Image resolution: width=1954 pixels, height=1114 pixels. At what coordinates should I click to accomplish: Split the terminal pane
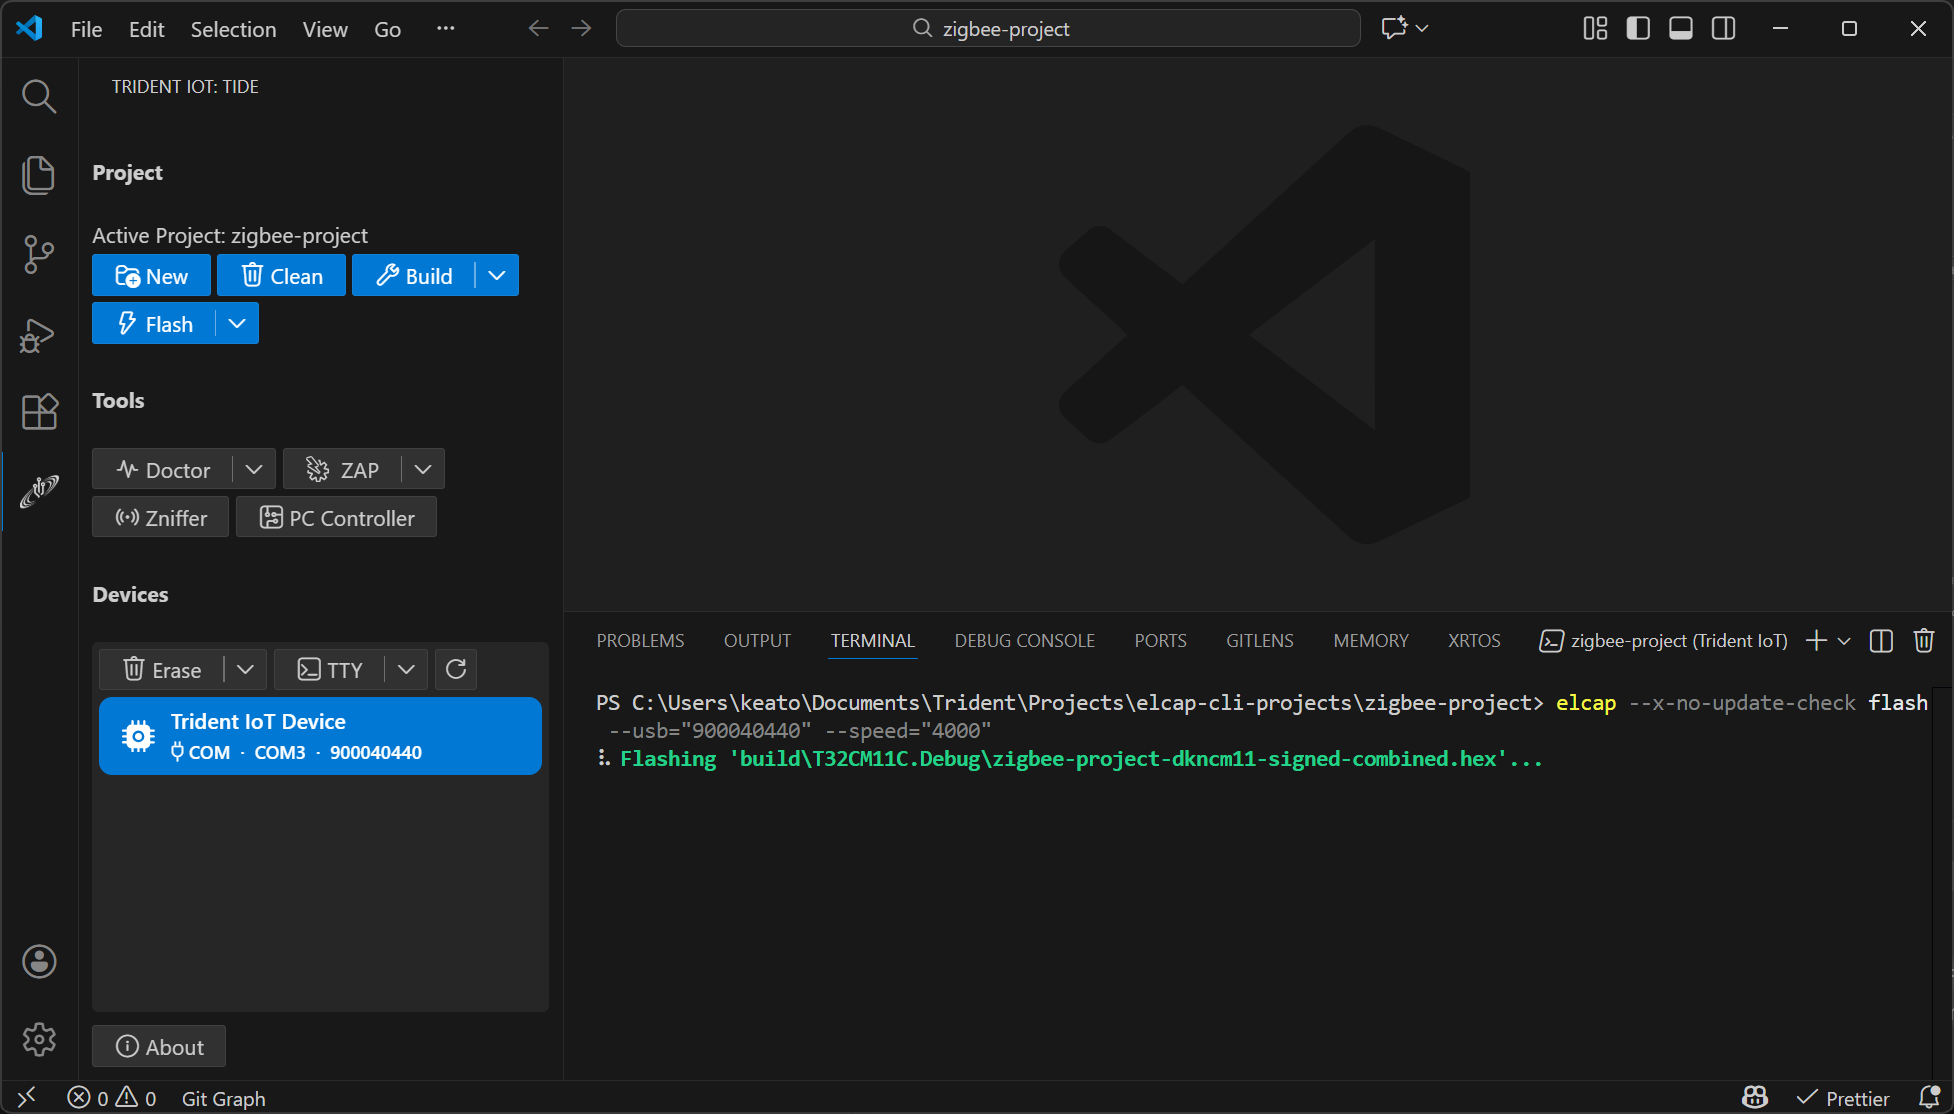[x=1881, y=641]
